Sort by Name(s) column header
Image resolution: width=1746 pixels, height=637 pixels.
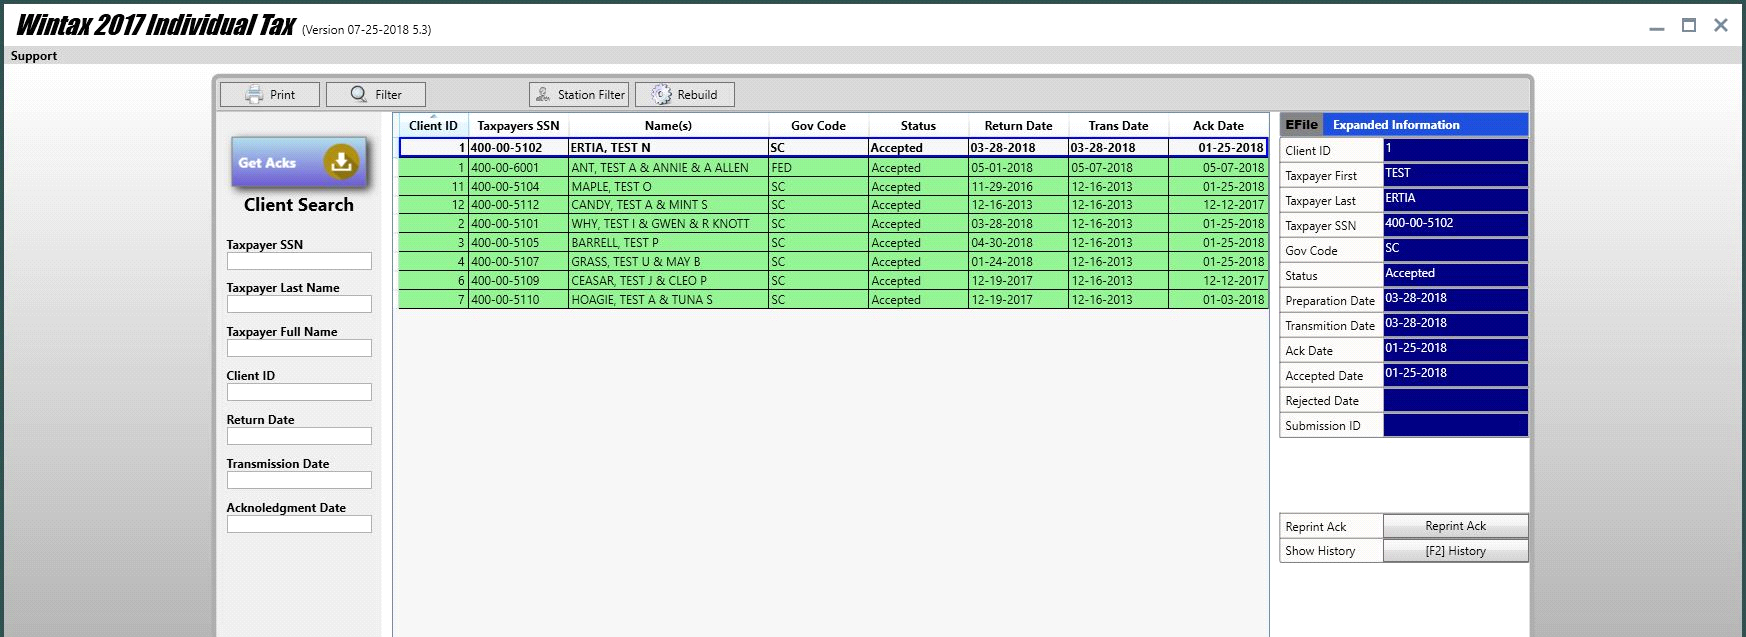(668, 126)
